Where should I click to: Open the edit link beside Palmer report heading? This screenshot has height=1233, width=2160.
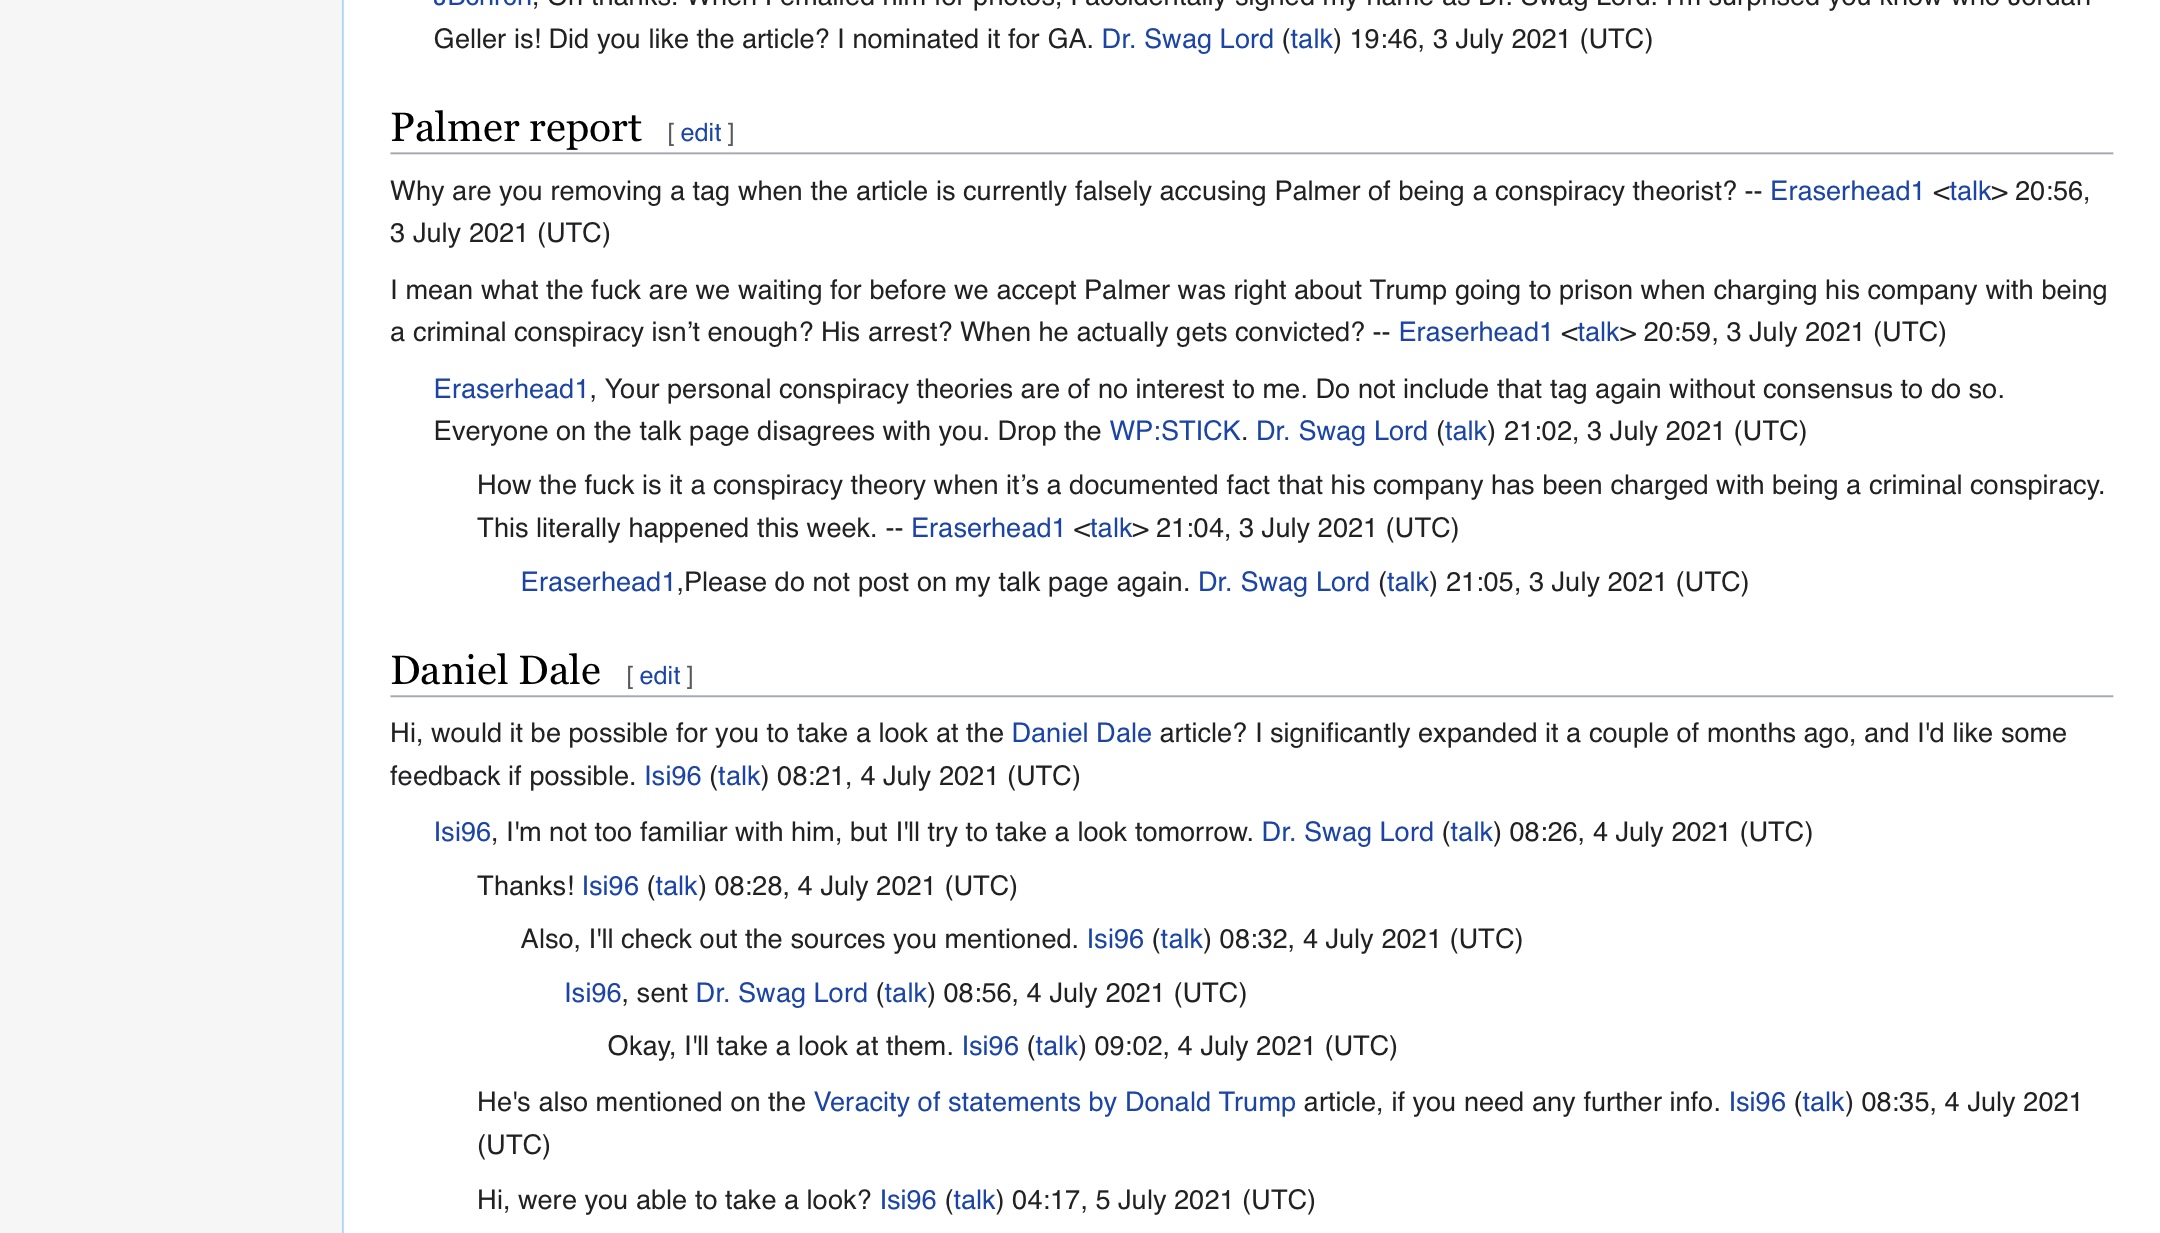[700, 133]
